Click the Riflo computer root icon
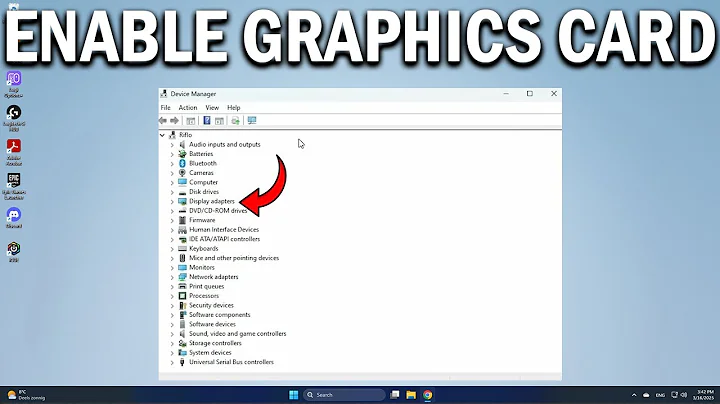This screenshot has height=404, width=720. point(173,135)
